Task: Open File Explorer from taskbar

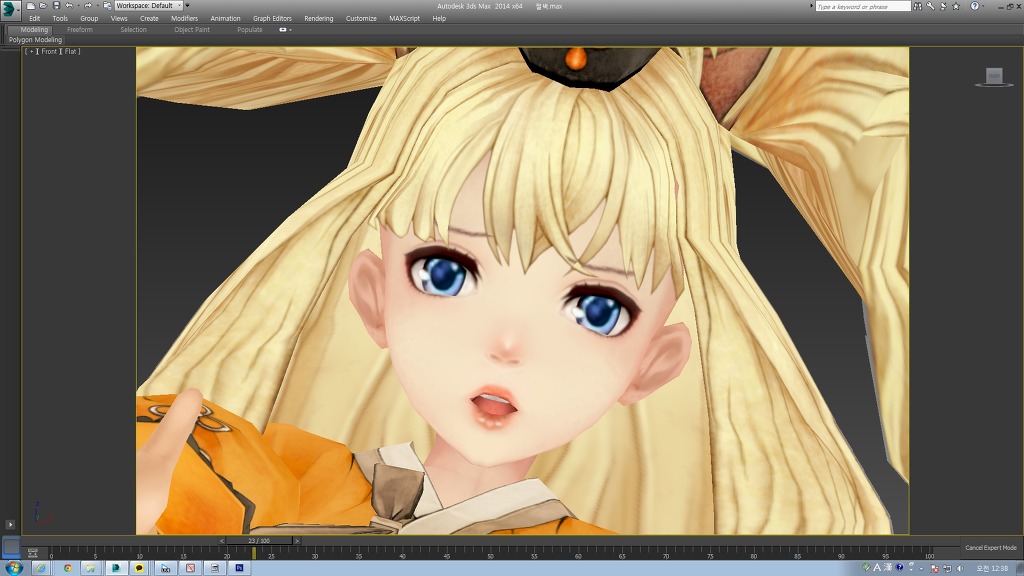Action: (x=91, y=568)
